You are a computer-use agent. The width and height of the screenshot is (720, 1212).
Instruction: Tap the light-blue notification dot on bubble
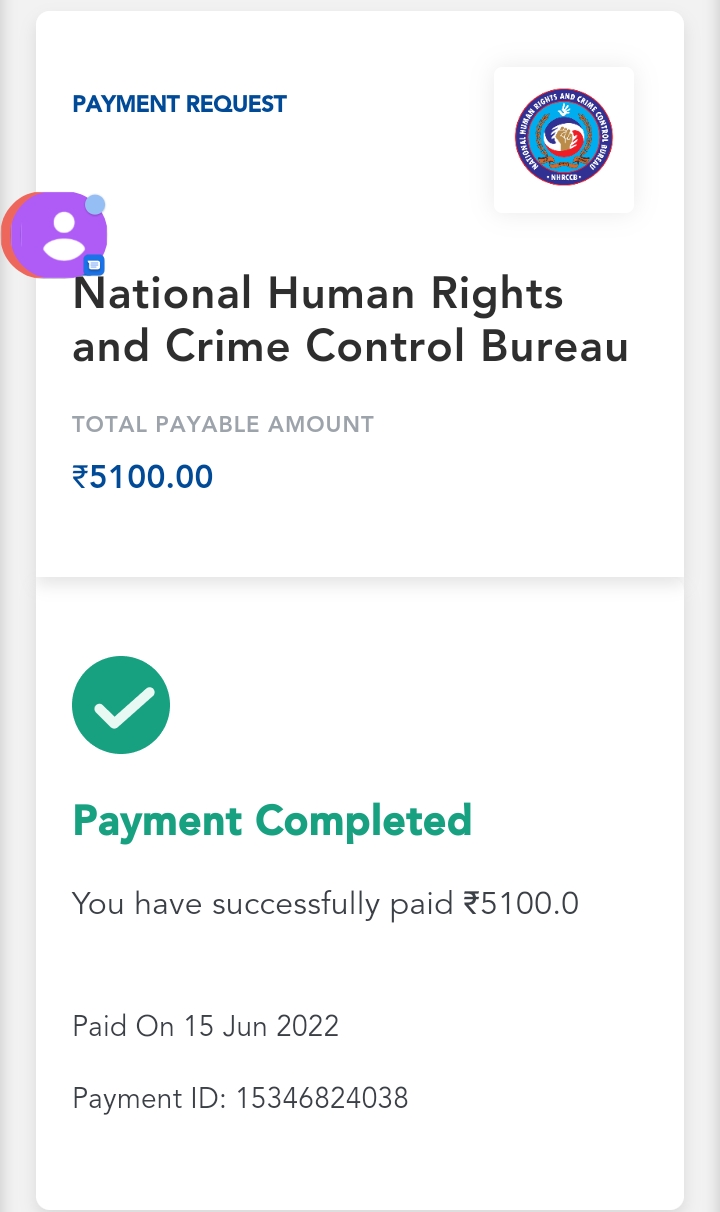tap(95, 205)
